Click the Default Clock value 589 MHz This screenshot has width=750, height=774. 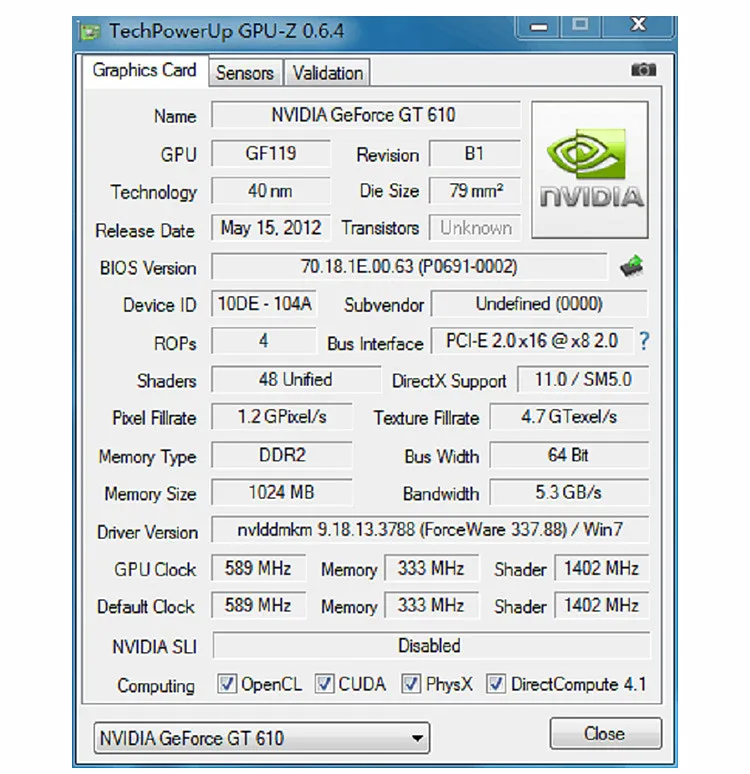pos(258,606)
